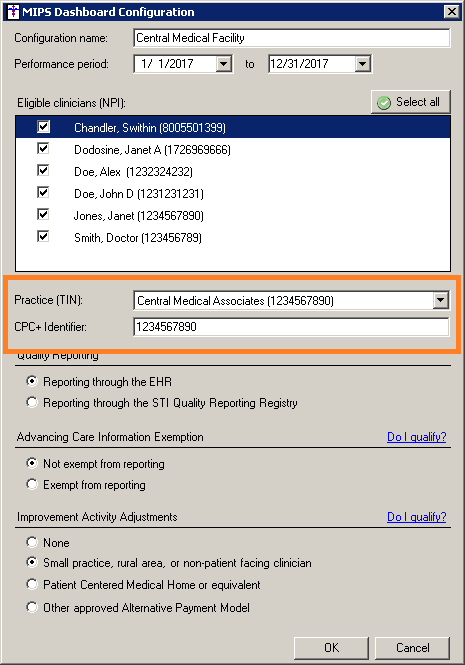Open the performance period end date dropdown
465x665 pixels.
362,64
